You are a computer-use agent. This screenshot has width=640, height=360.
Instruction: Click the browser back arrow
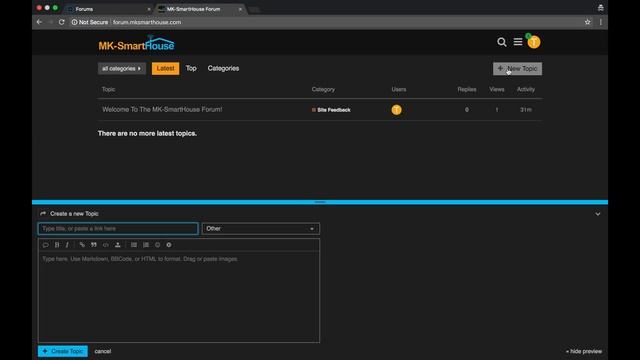click(x=39, y=22)
